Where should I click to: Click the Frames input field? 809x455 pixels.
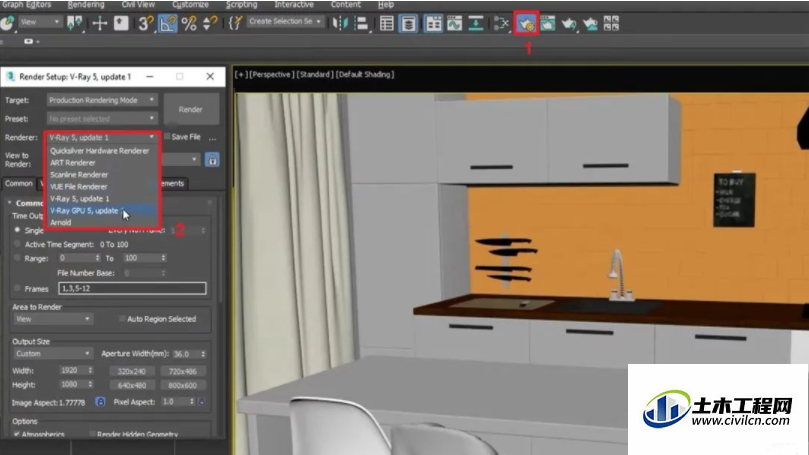pyautogui.click(x=132, y=288)
